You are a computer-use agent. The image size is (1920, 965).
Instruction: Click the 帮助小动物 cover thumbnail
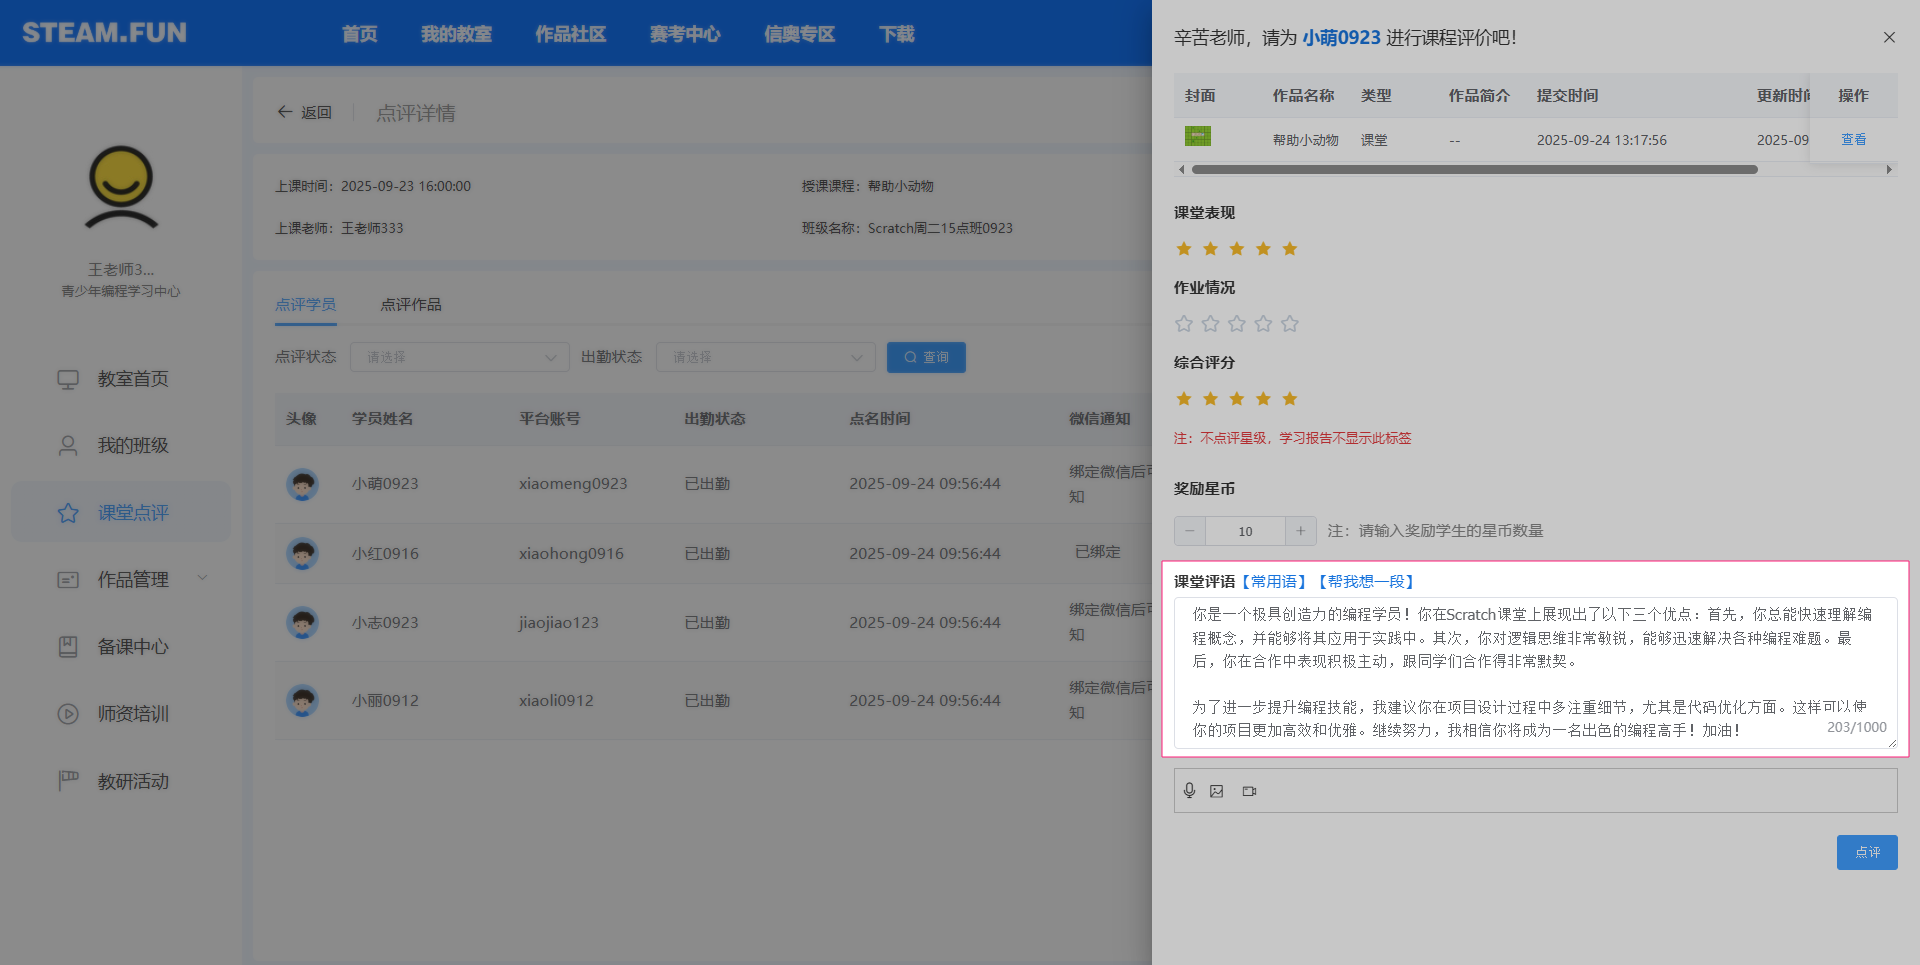click(1197, 137)
